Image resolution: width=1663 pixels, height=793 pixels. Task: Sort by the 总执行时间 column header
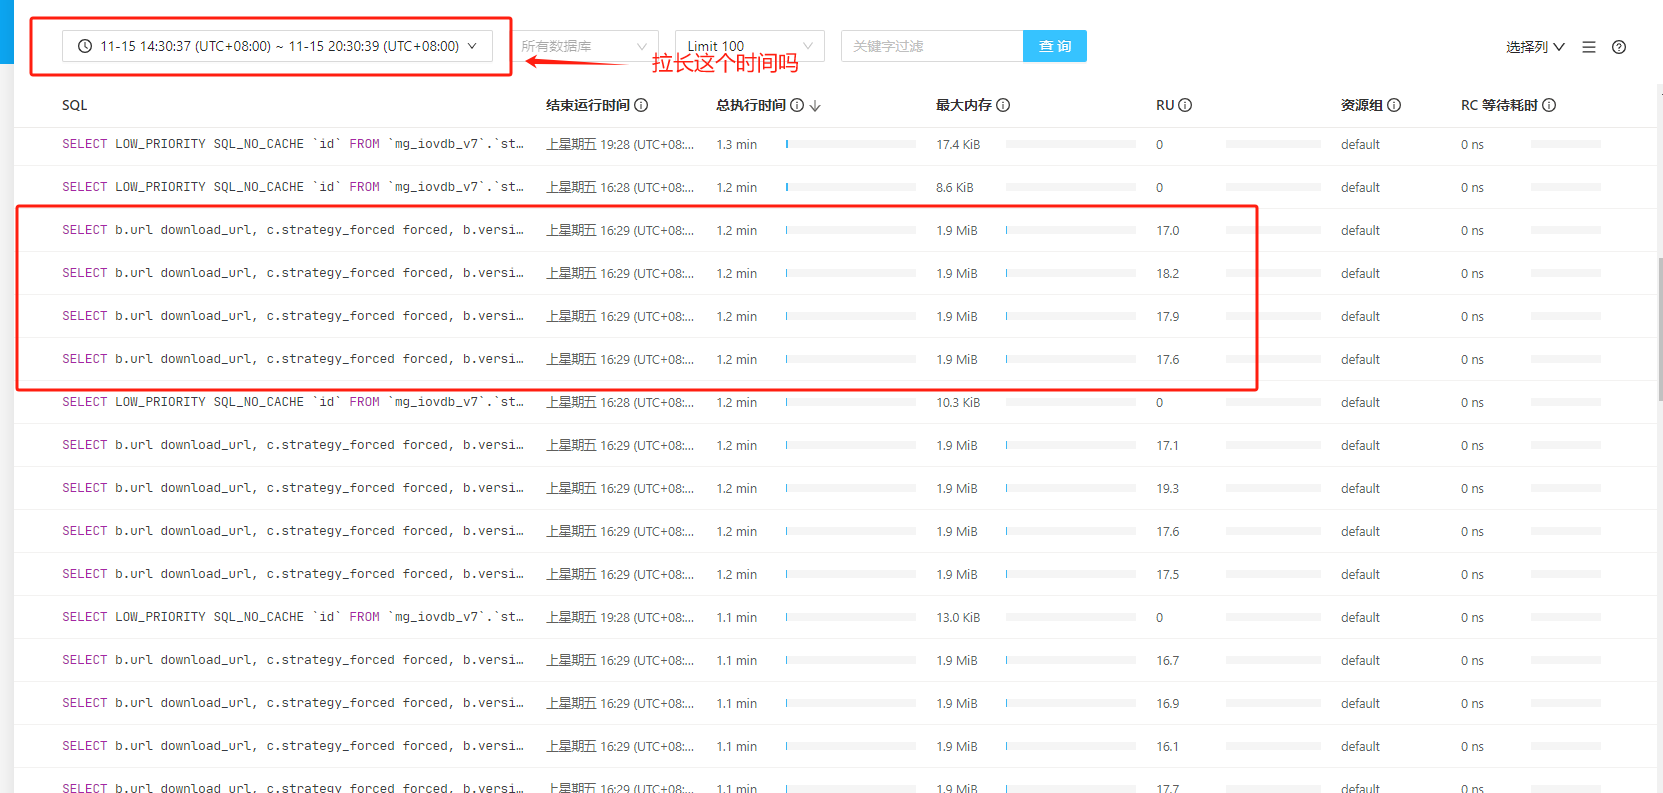click(x=751, y=105)
